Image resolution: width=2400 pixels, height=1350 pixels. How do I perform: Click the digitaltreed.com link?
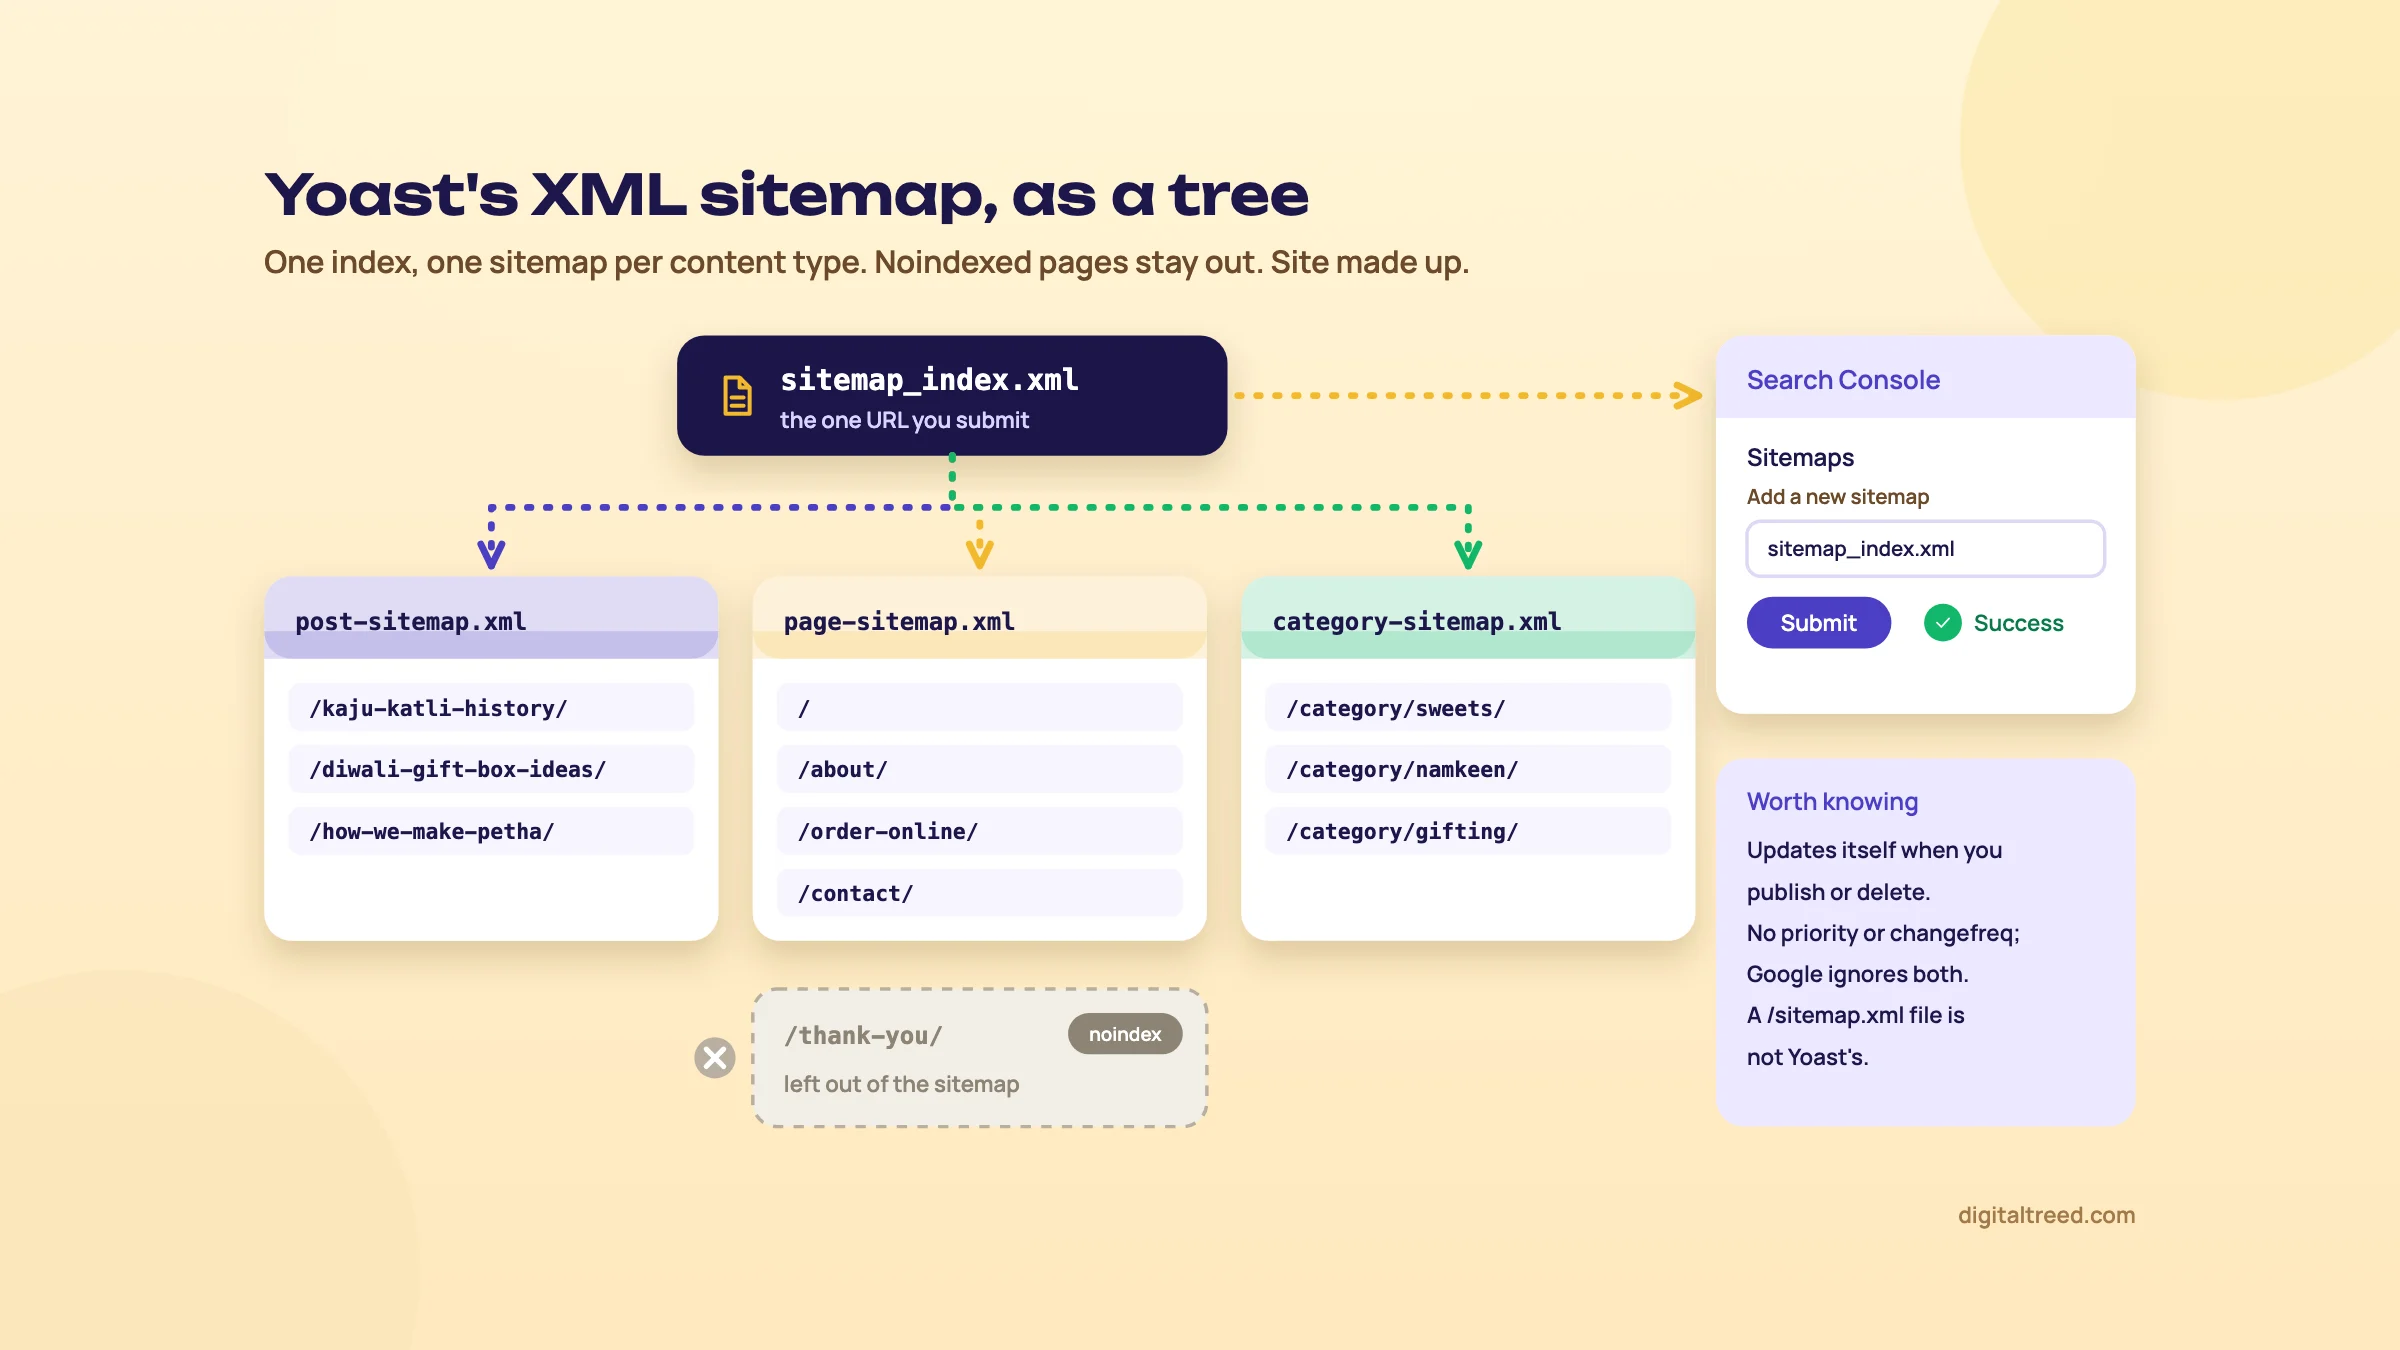coord(2046,1215)
